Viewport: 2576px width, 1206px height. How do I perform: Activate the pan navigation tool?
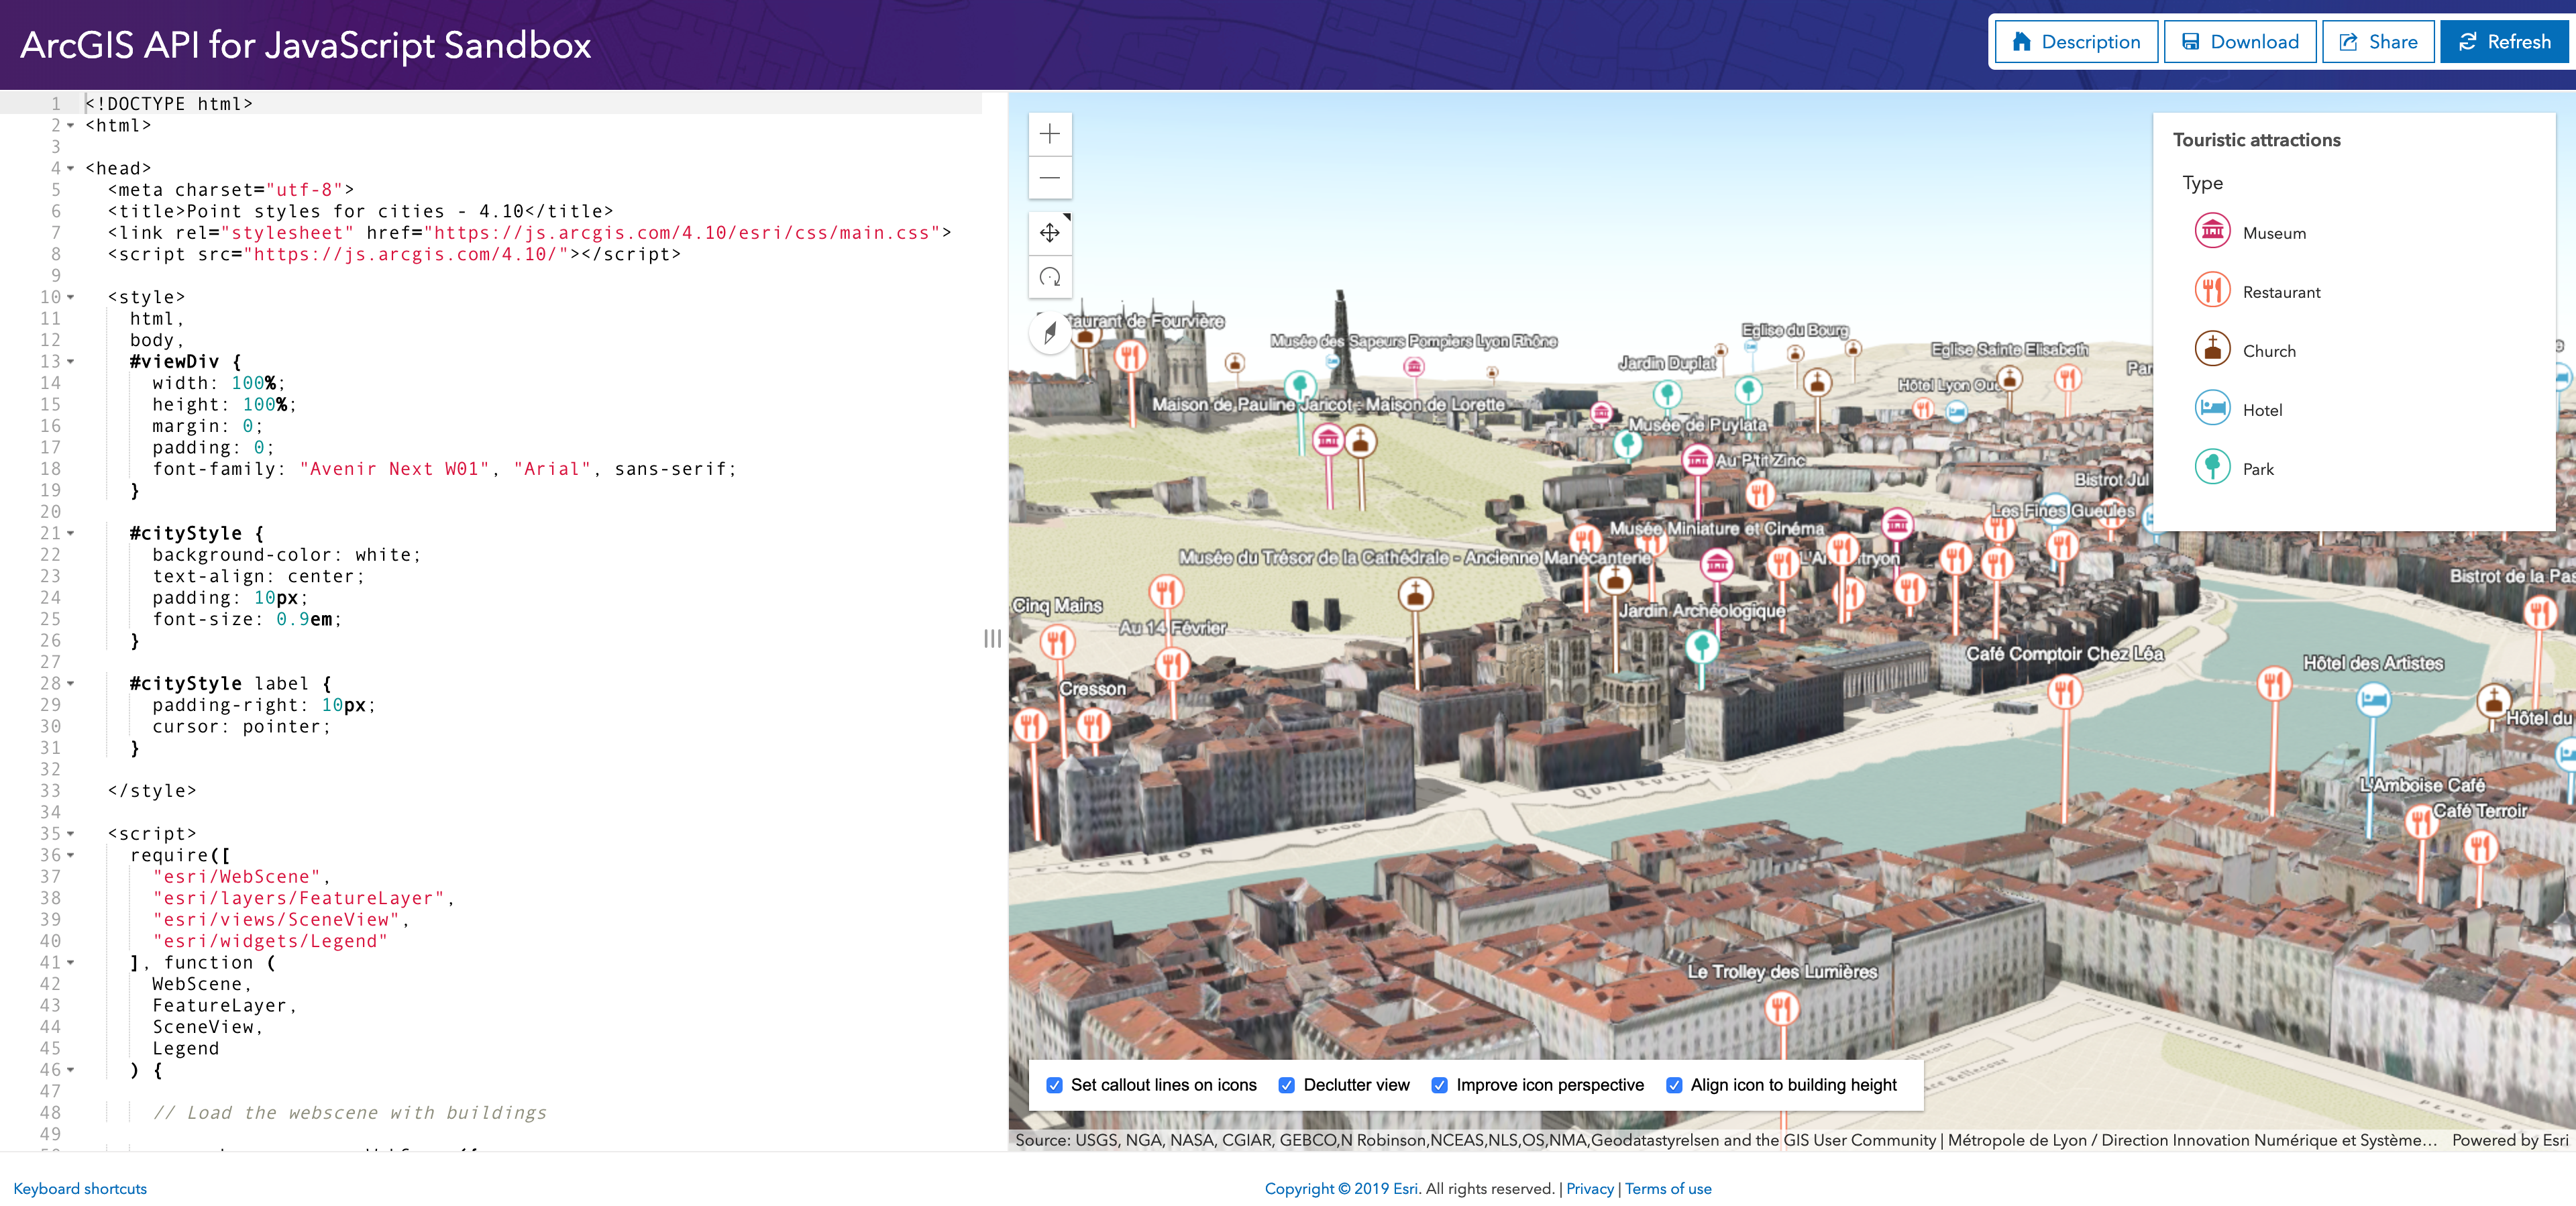pyautogui.click(x=1050, y=233)
